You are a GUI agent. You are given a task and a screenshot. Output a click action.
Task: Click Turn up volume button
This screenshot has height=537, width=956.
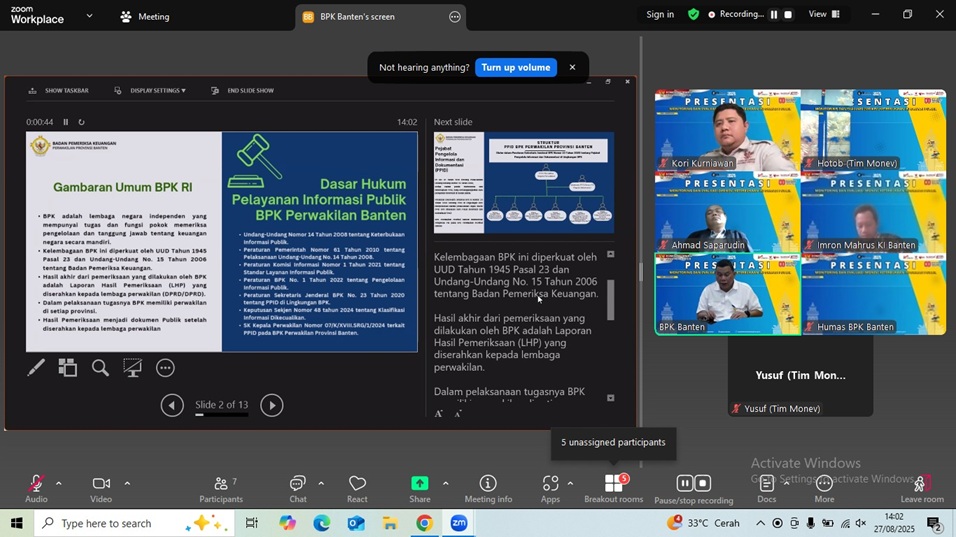(516, 67)
